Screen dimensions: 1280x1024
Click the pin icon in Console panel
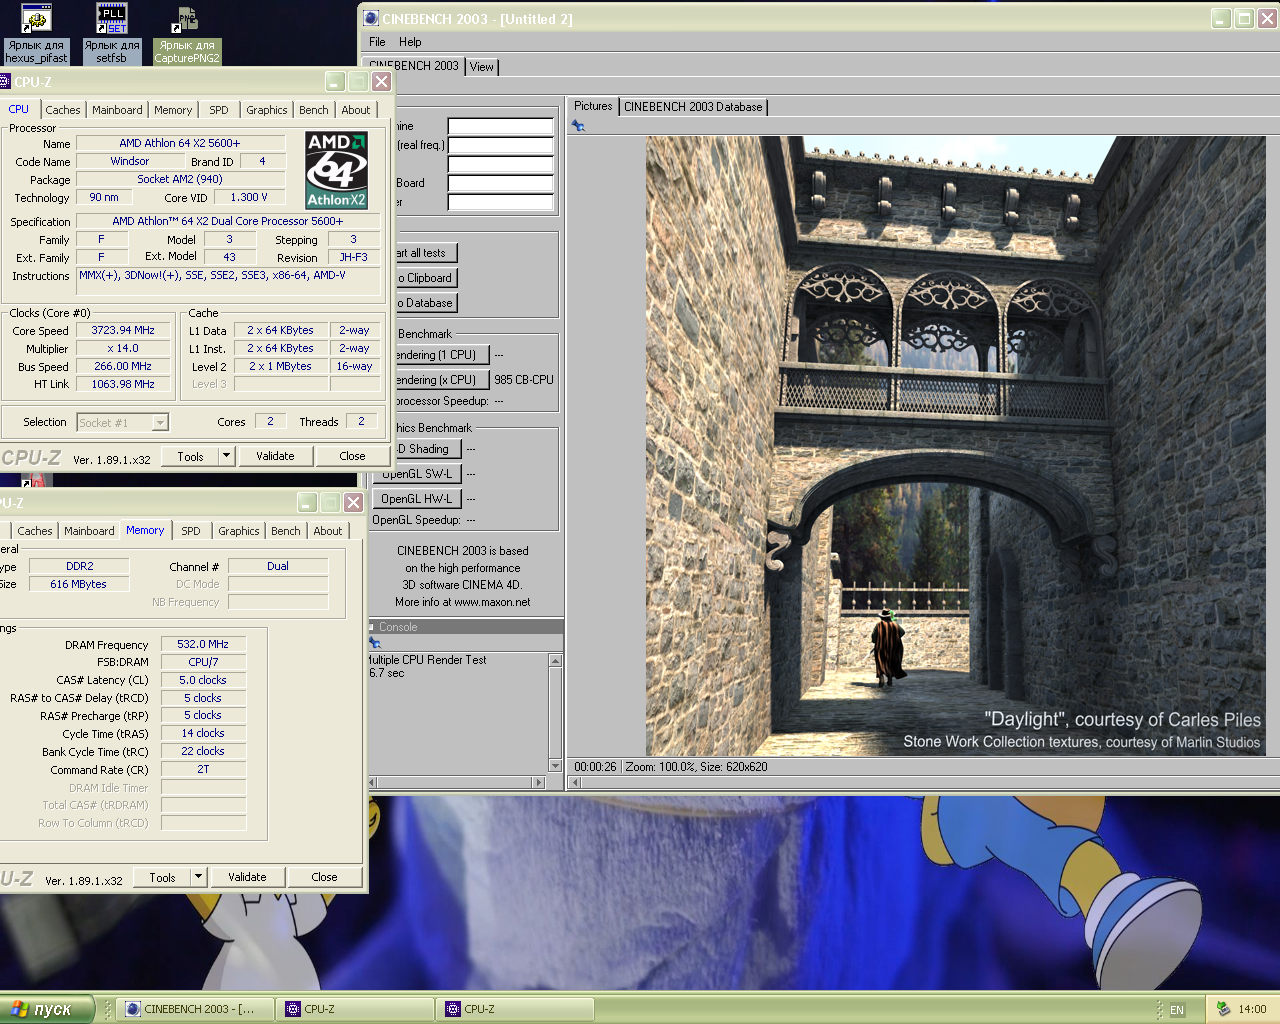click(x=375, y=643)
